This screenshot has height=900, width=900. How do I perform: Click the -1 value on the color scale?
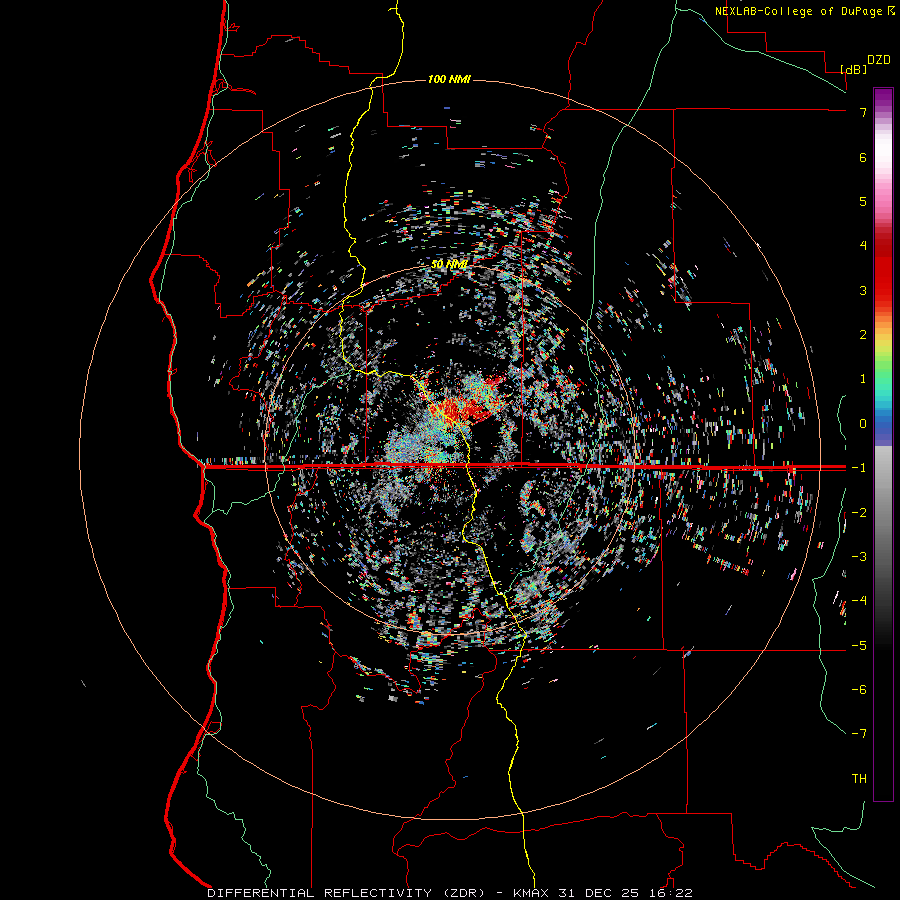click(859, 468)
